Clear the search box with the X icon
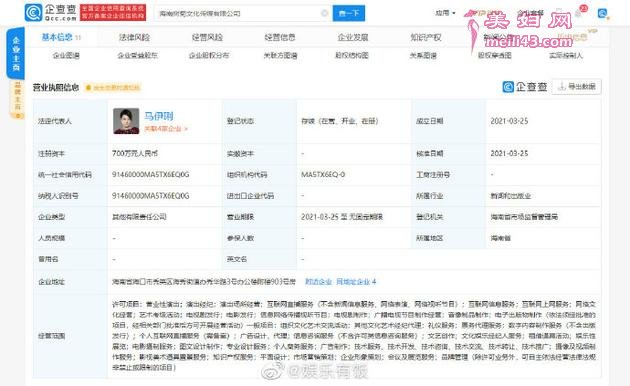 click(325, 13)
